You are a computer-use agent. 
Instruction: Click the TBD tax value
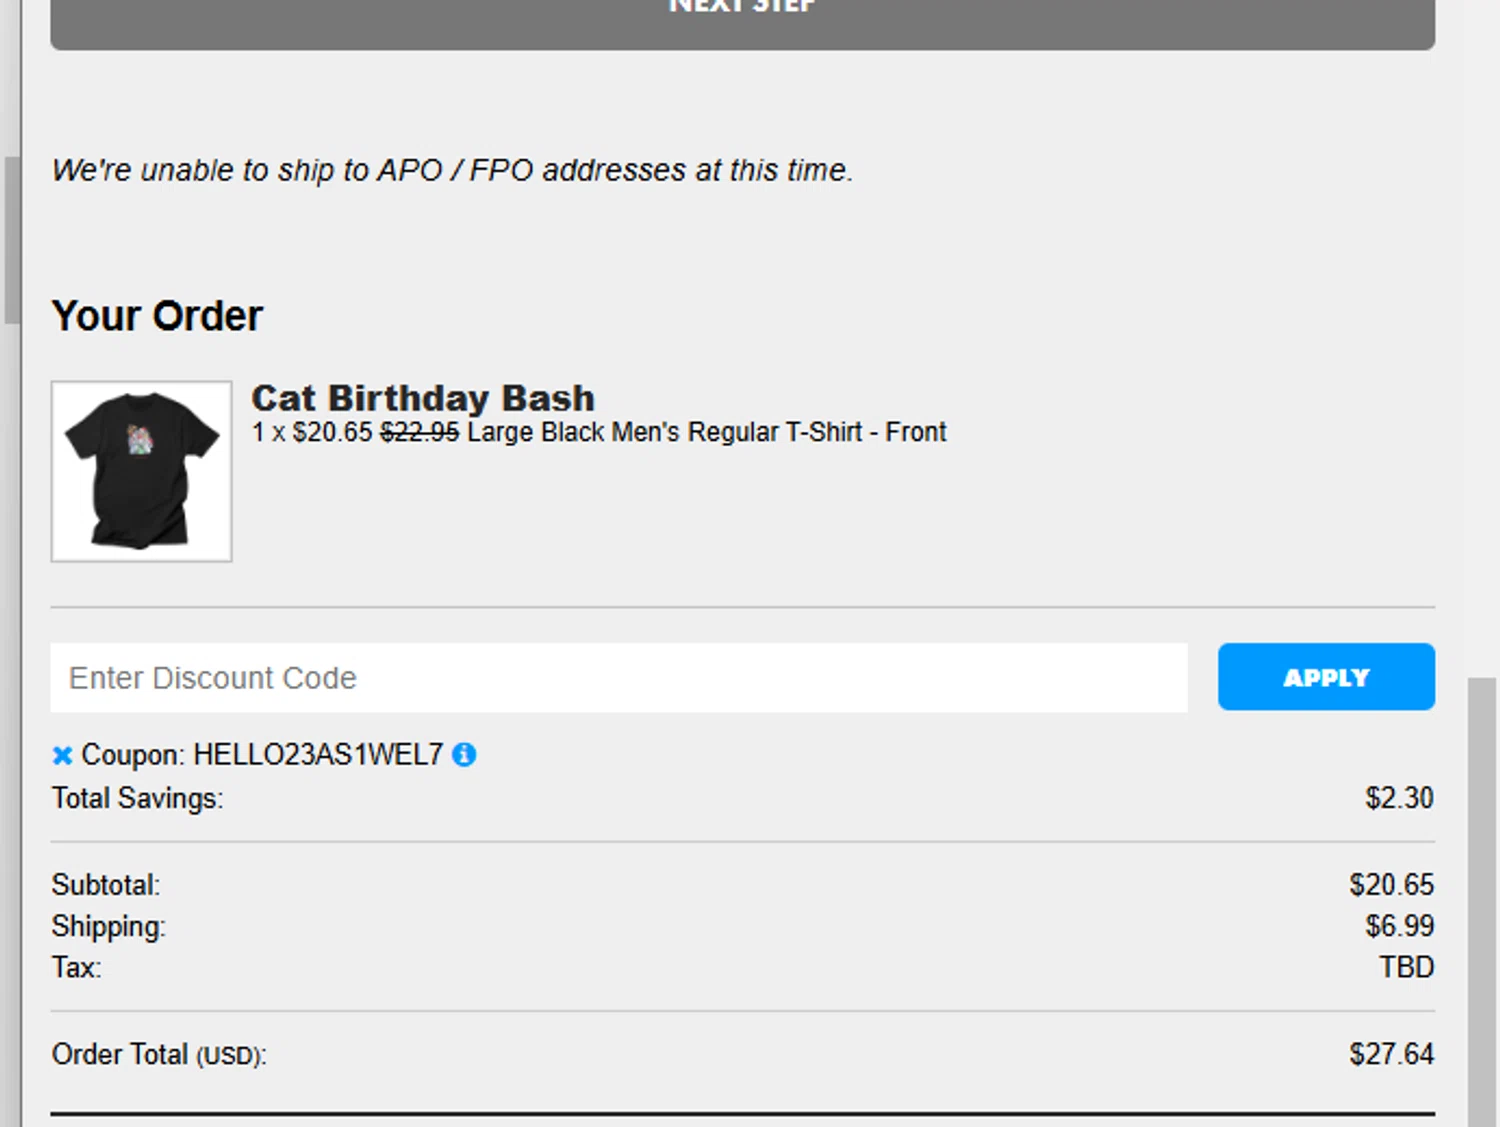pyautogui.click(x=1406, y=967)
